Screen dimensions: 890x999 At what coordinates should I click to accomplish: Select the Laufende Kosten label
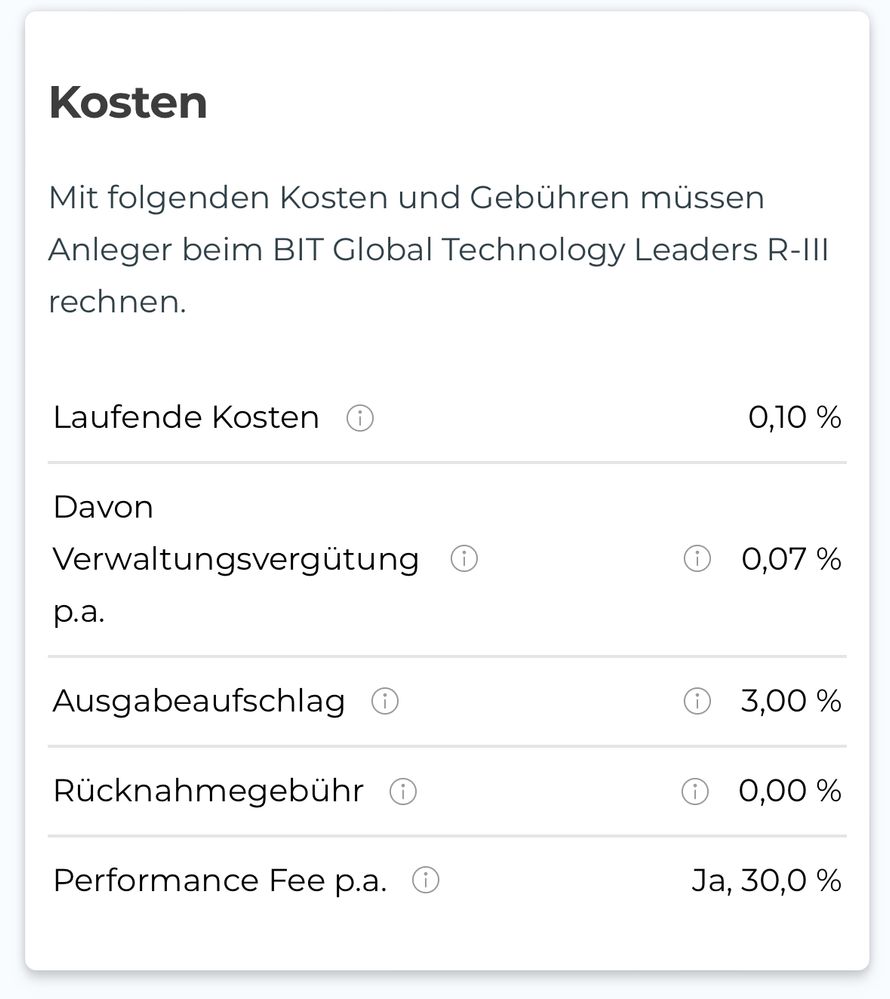coord(186,417)
